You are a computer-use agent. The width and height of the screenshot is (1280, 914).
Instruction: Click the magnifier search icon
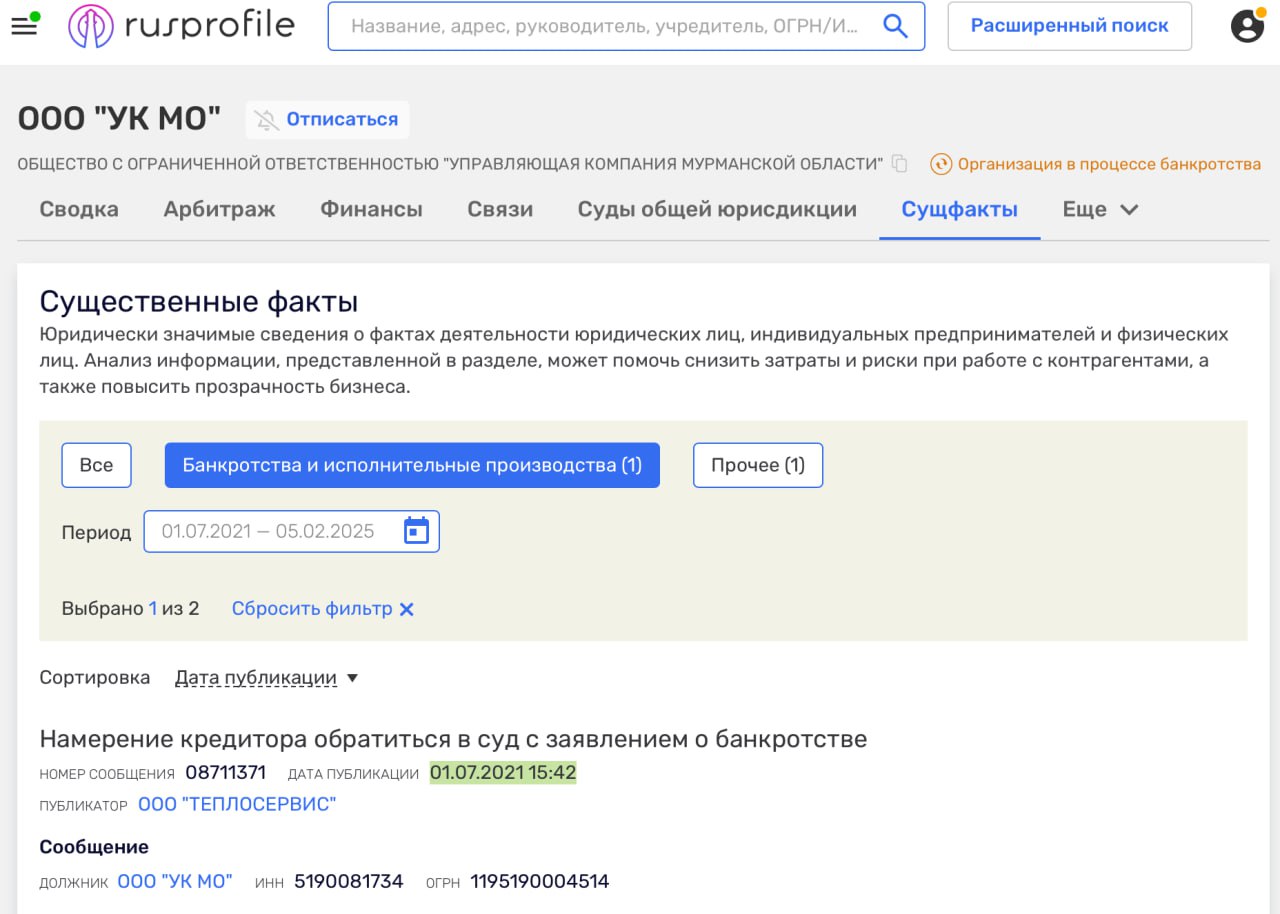tap(896, 26)
